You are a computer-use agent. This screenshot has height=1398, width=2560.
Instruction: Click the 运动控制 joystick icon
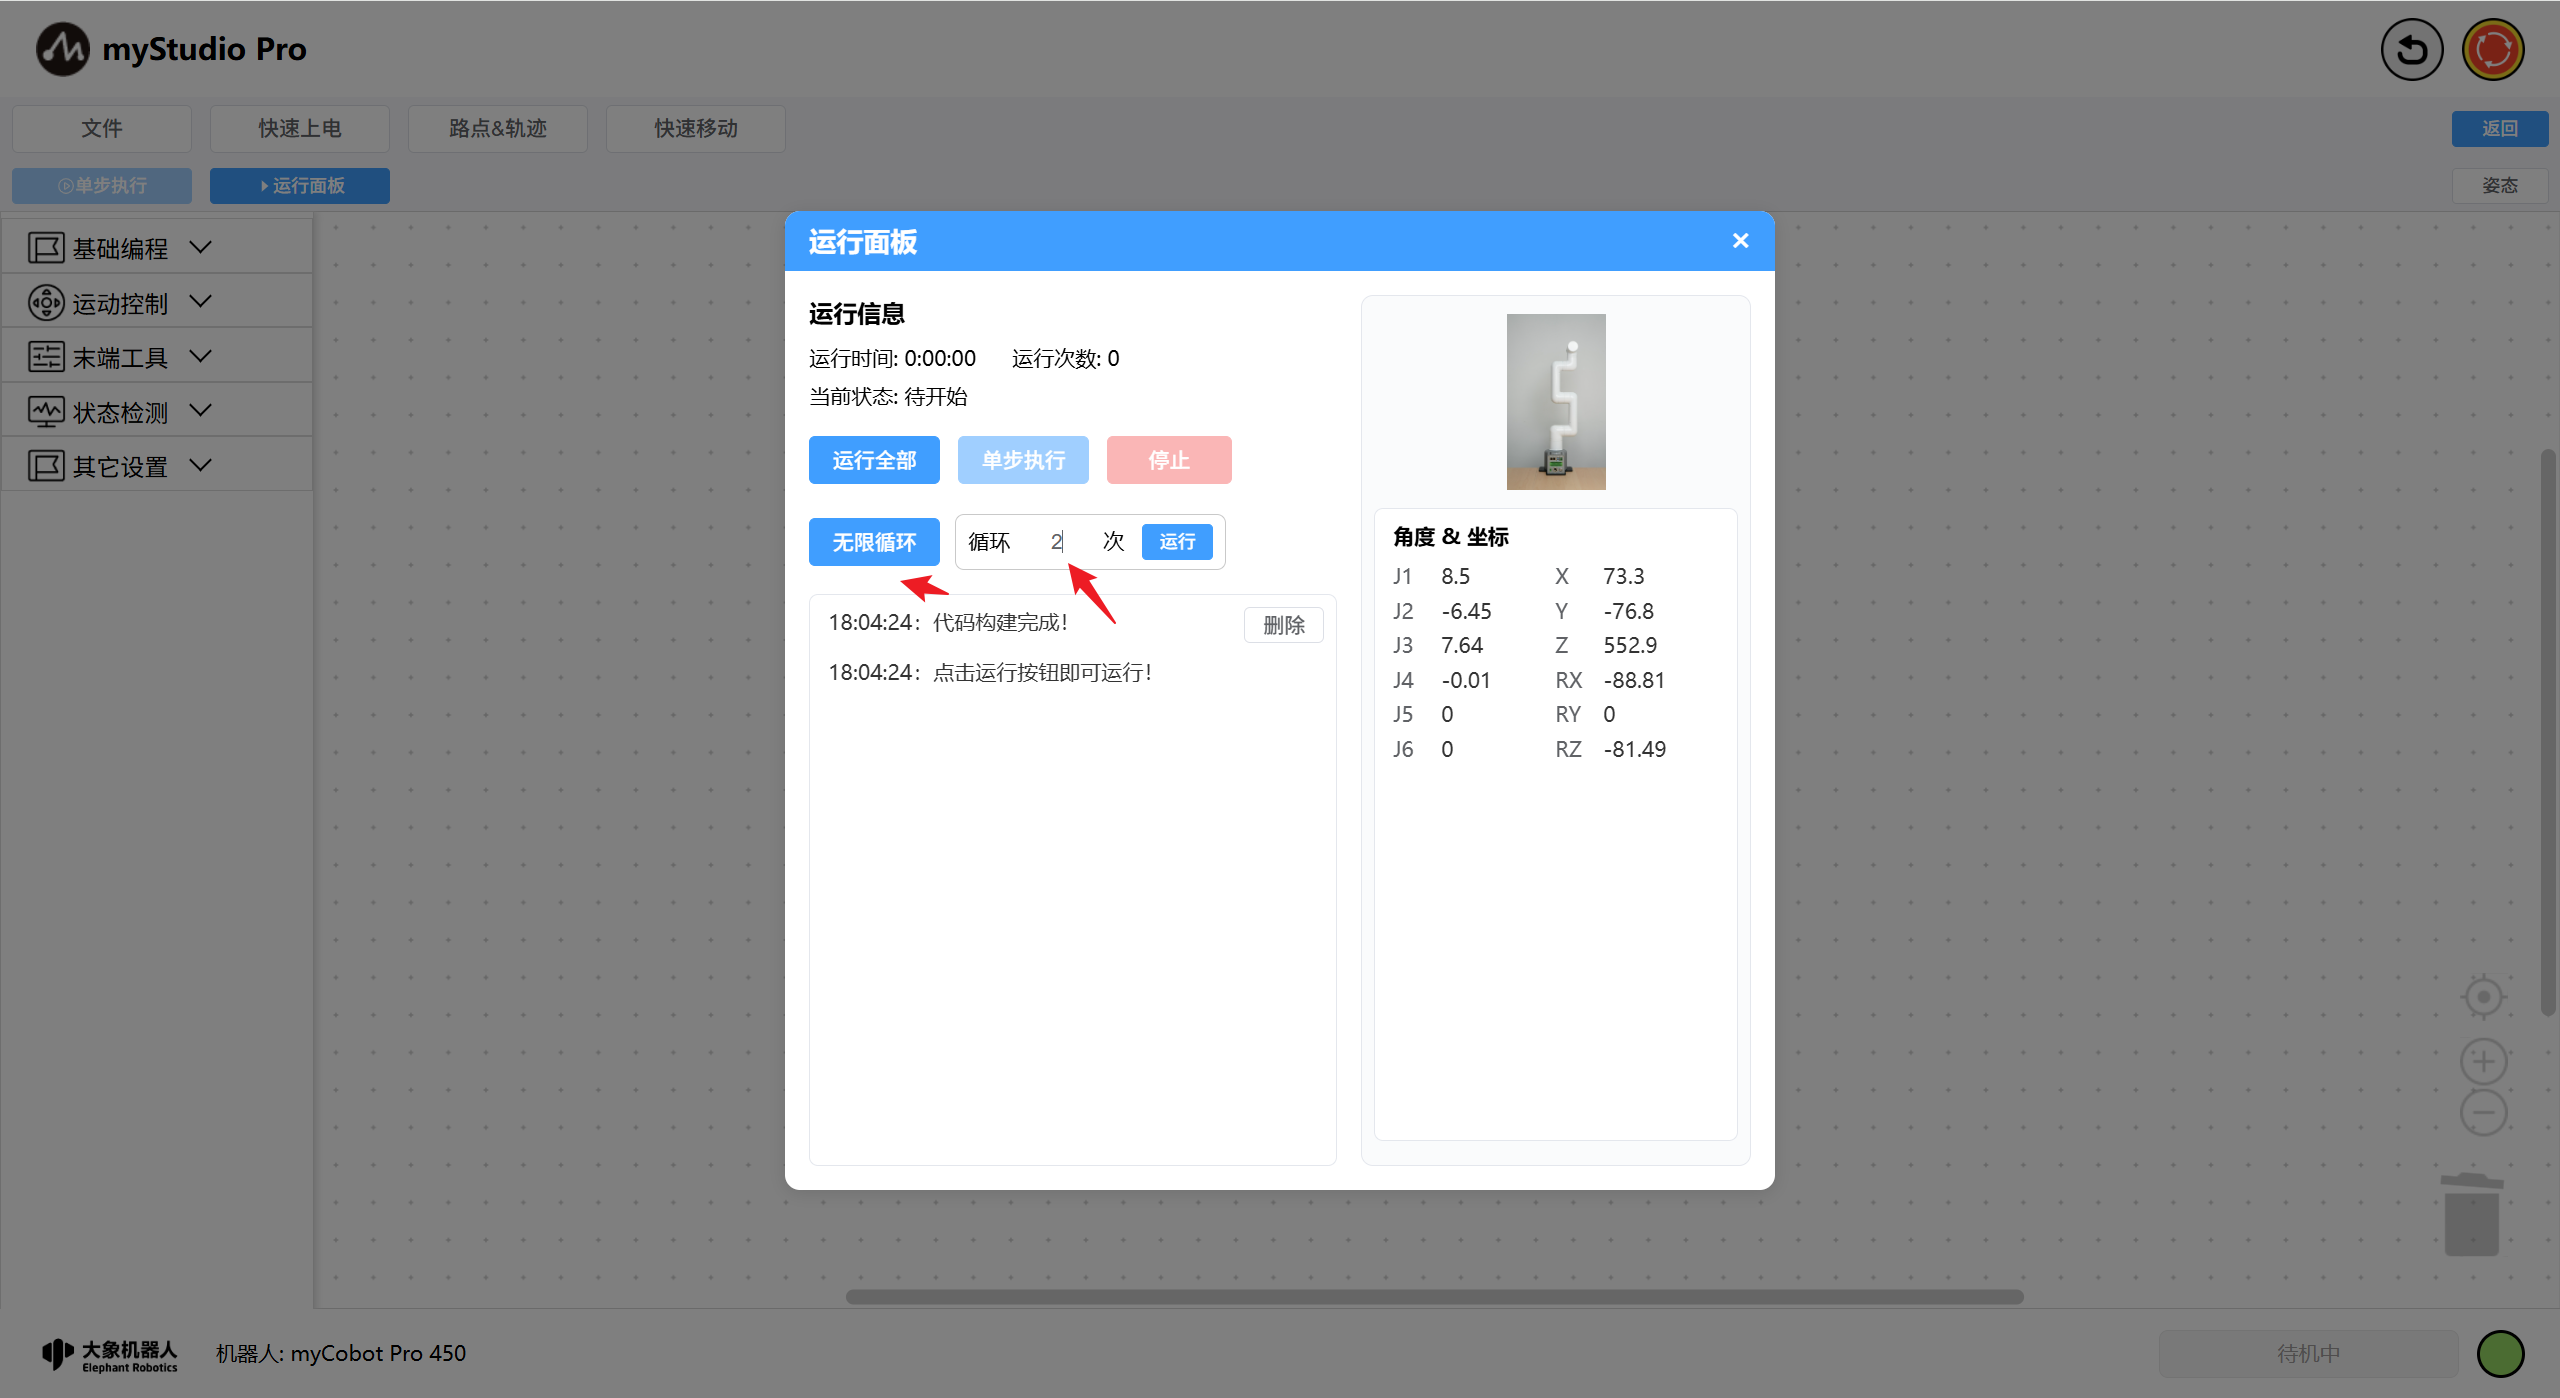(46, 302)
